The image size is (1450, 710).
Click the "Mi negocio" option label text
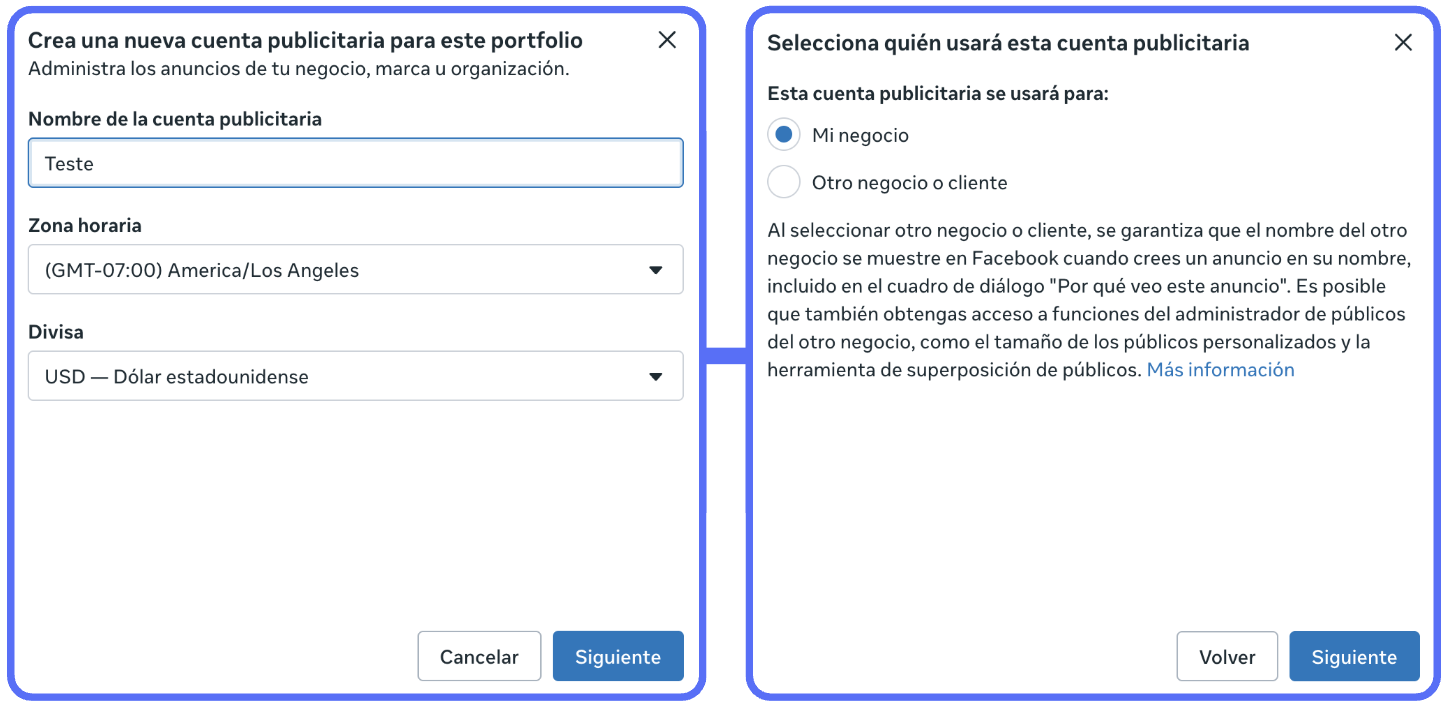[860, 135]
